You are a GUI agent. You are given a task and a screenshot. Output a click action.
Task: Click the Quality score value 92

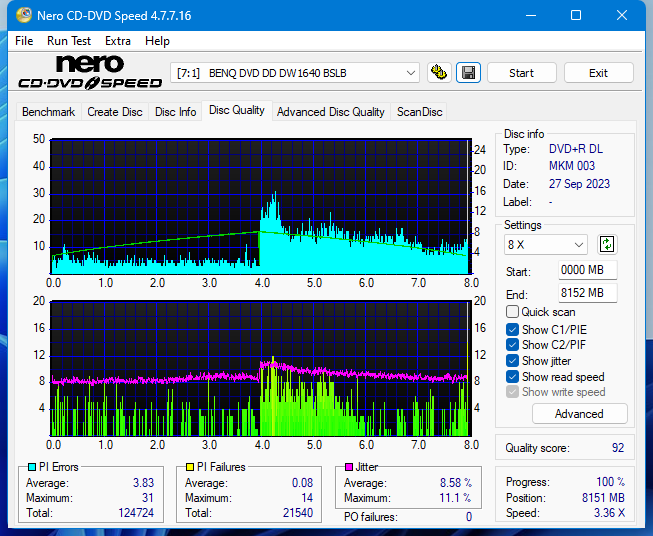point(618,448)
